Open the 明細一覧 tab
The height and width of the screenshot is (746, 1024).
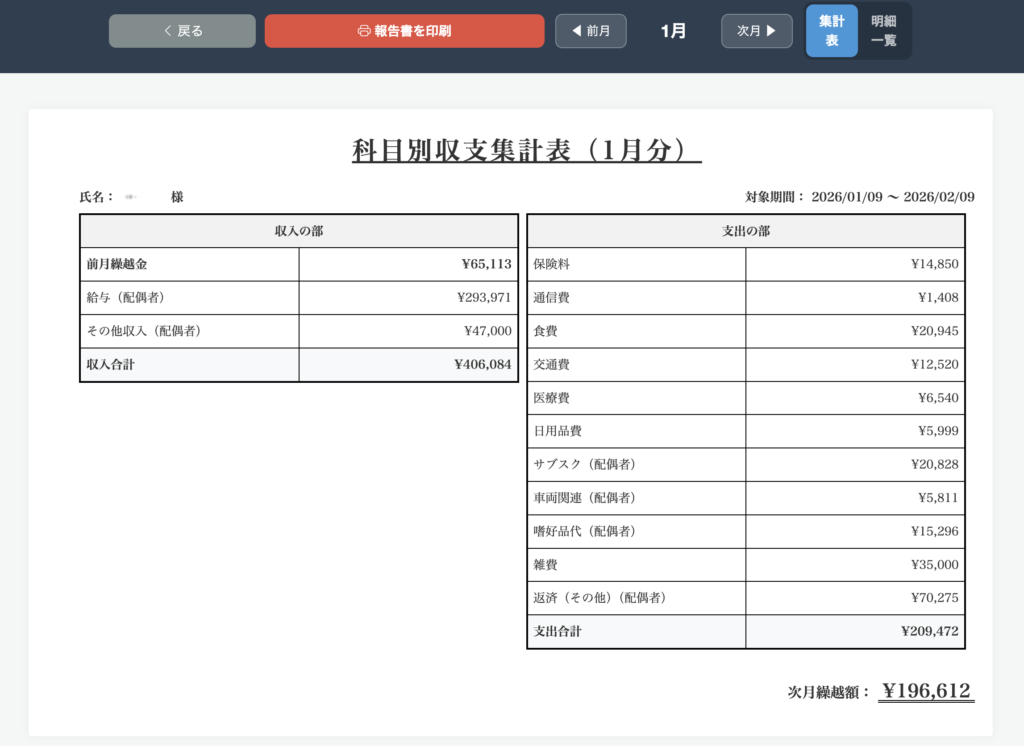[x=883, y=31]
